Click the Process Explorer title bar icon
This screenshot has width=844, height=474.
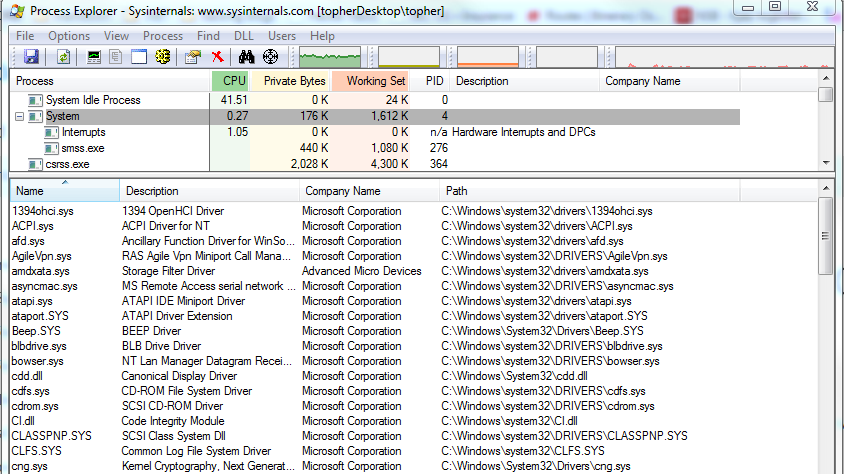[17, 10]
